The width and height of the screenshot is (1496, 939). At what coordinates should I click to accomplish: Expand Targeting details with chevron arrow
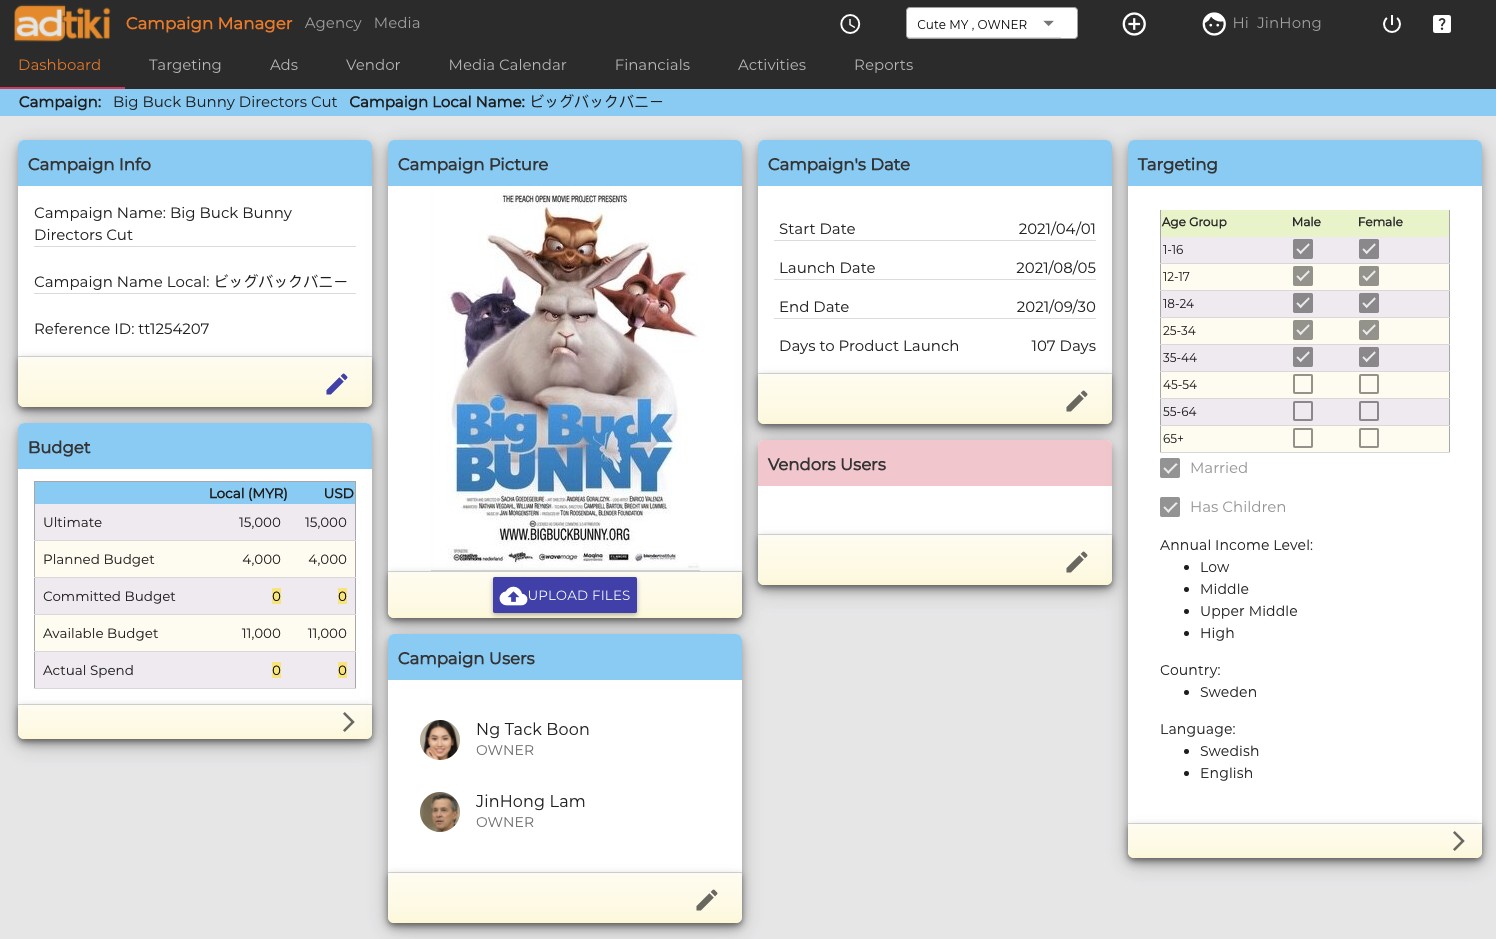(x=1458, y=841)
